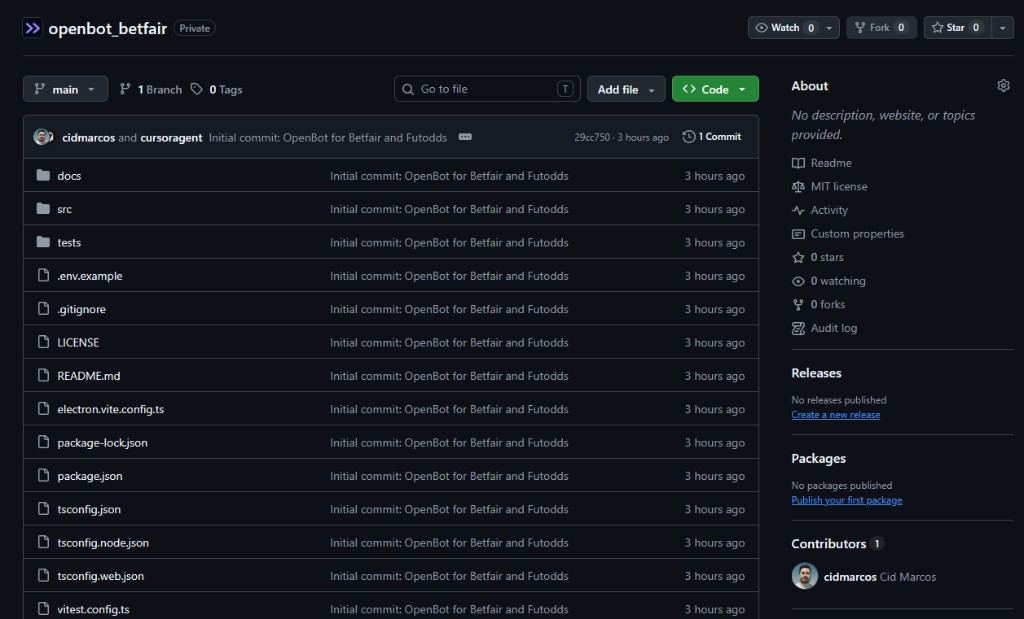Click the file icon next to .env.example
The width and height of the screenshot is (1024, 619).
(x=43, y=275)
